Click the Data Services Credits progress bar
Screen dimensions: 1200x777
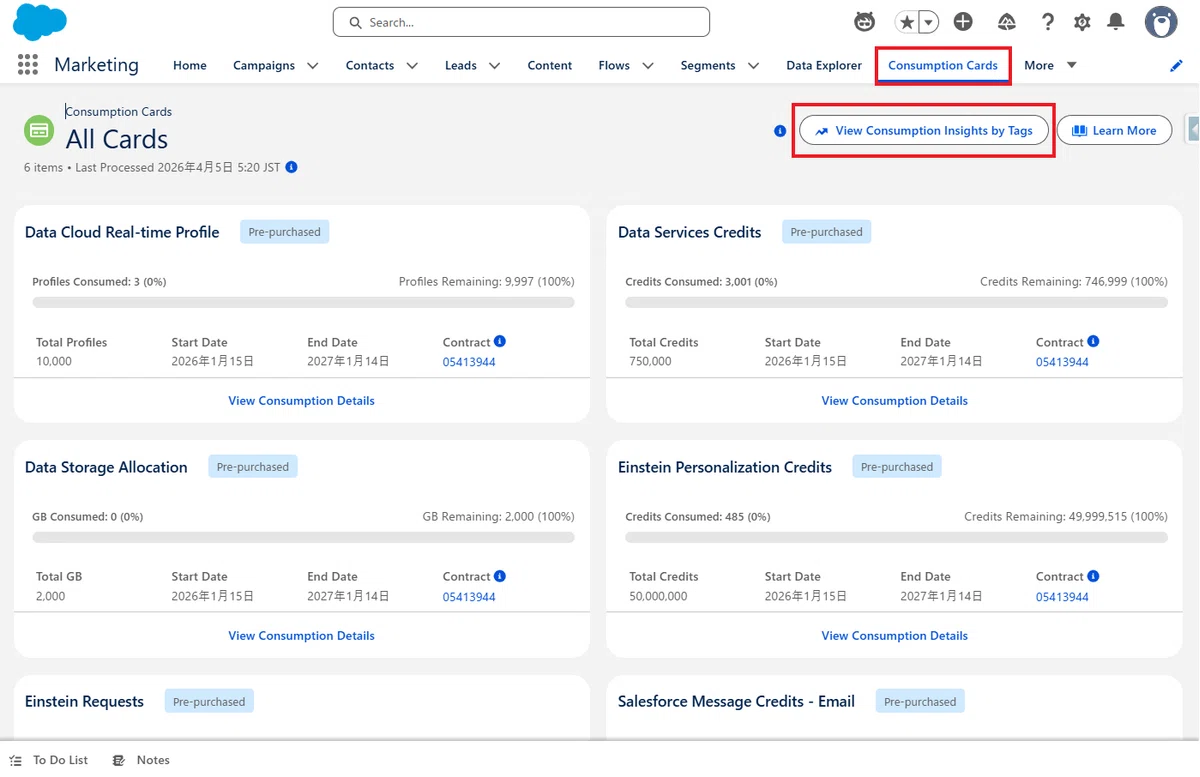click(x=896, y=302)
